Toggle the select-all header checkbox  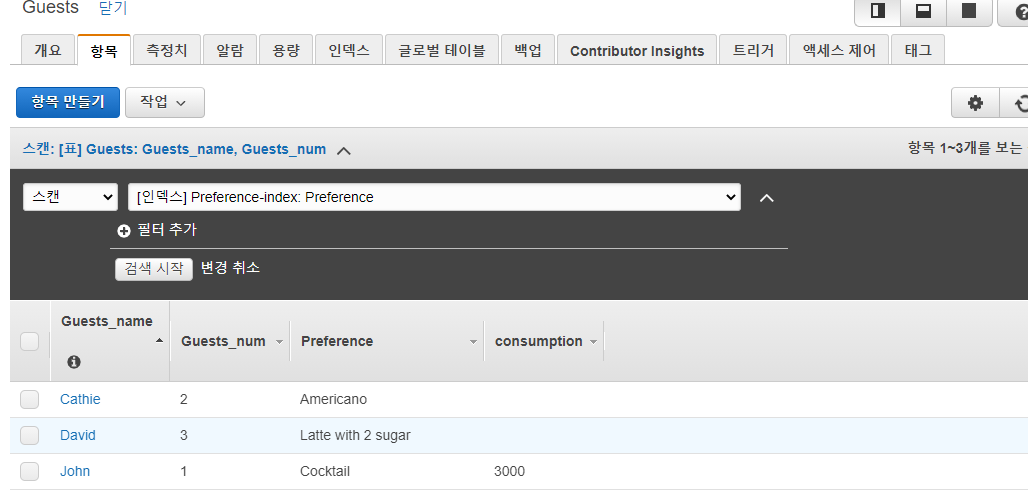coord(30,341)
